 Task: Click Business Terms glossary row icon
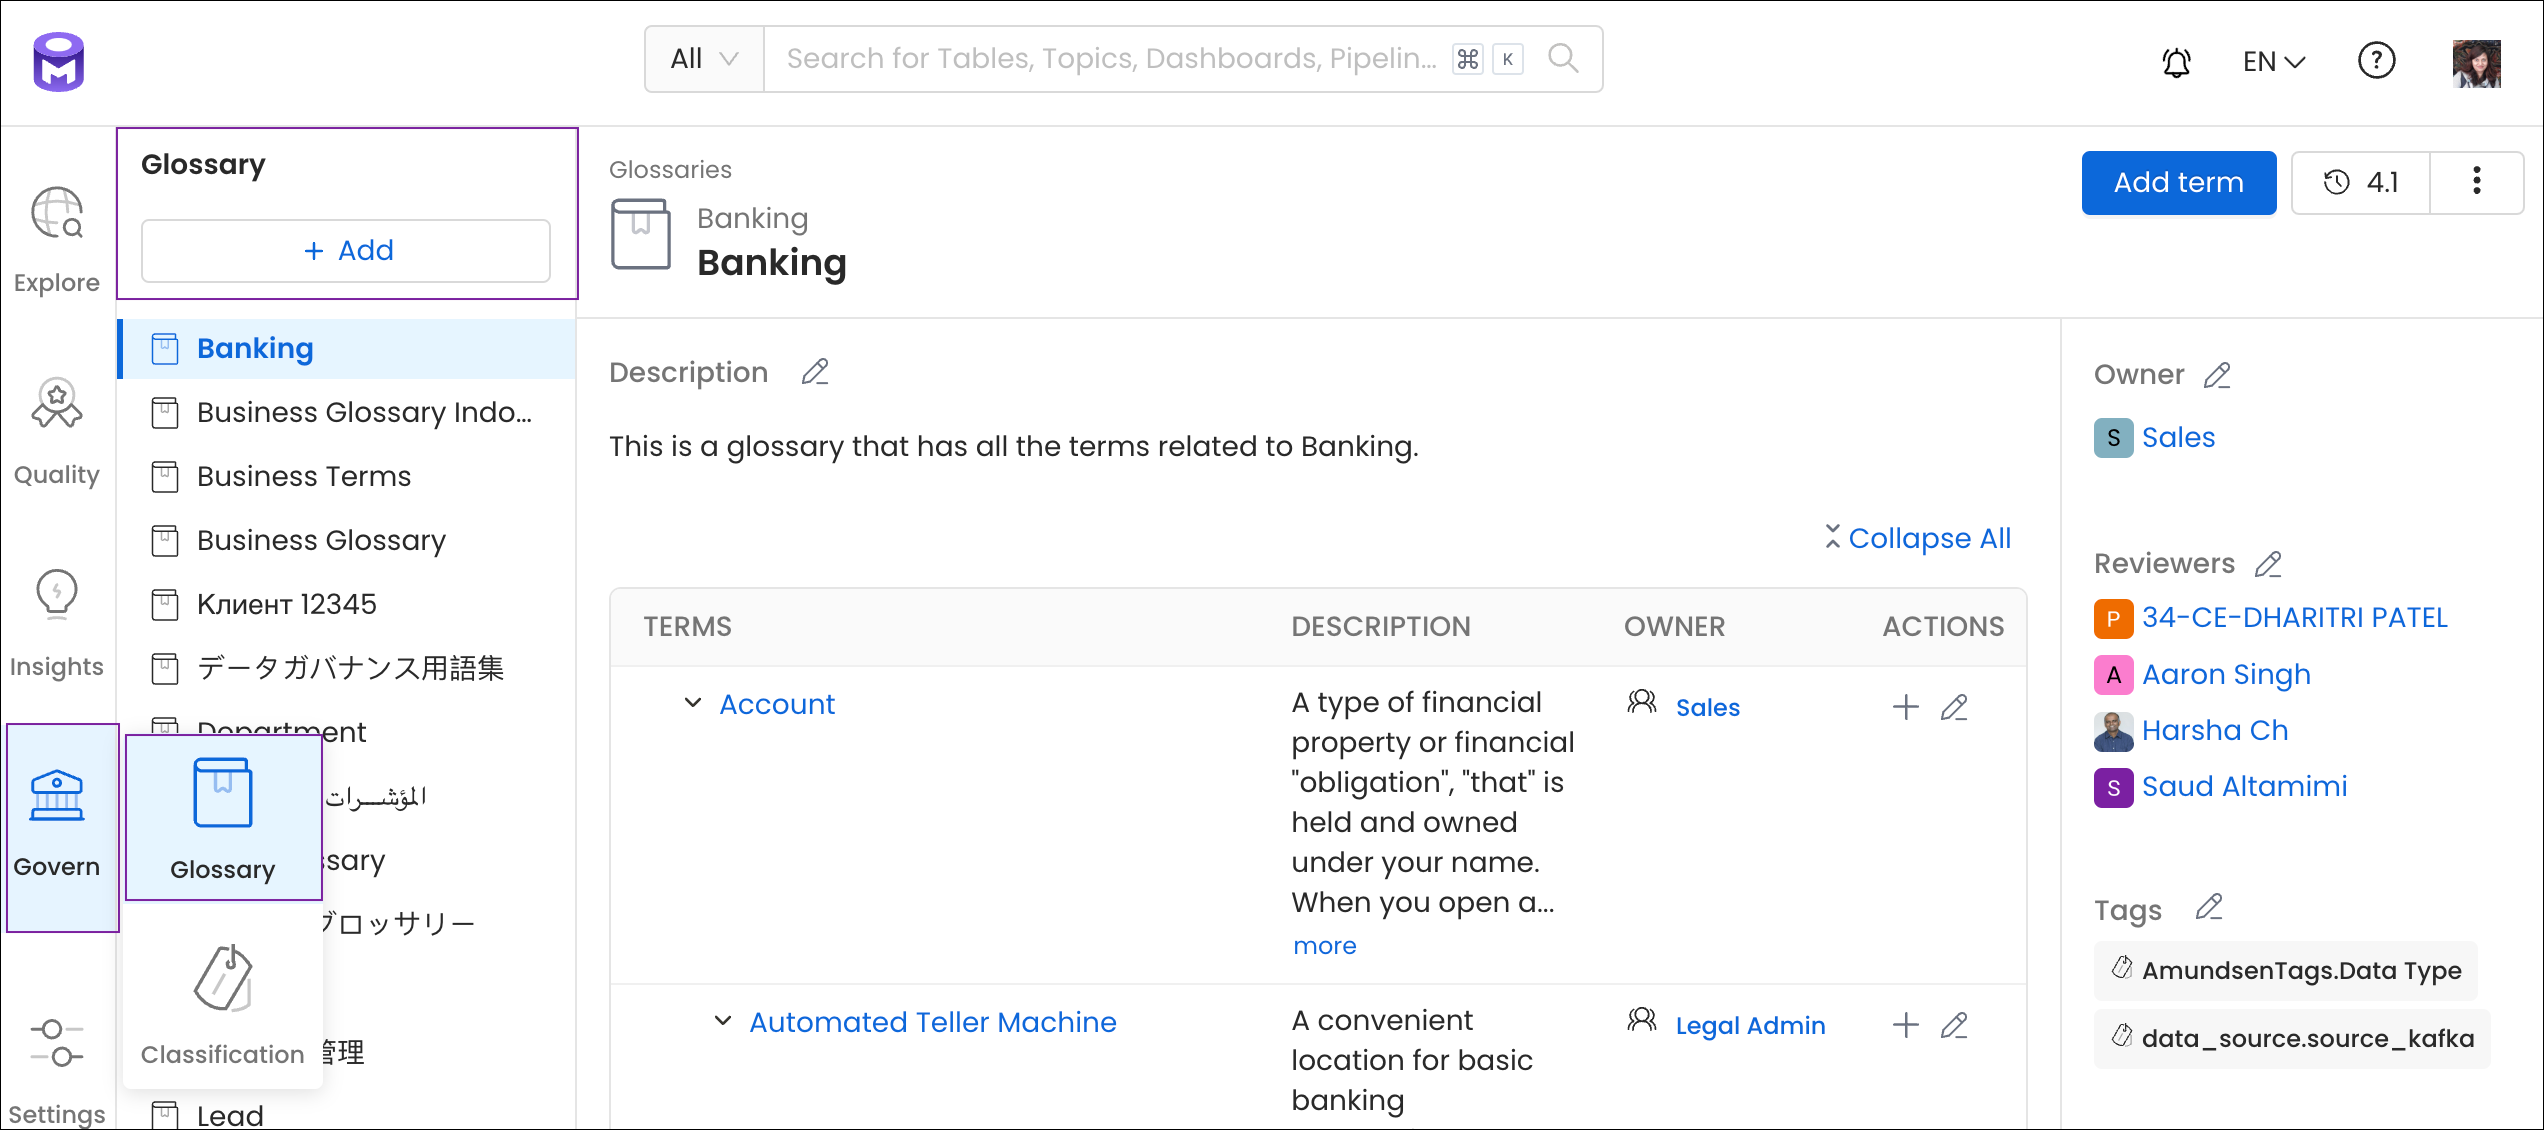pos(164,476)
